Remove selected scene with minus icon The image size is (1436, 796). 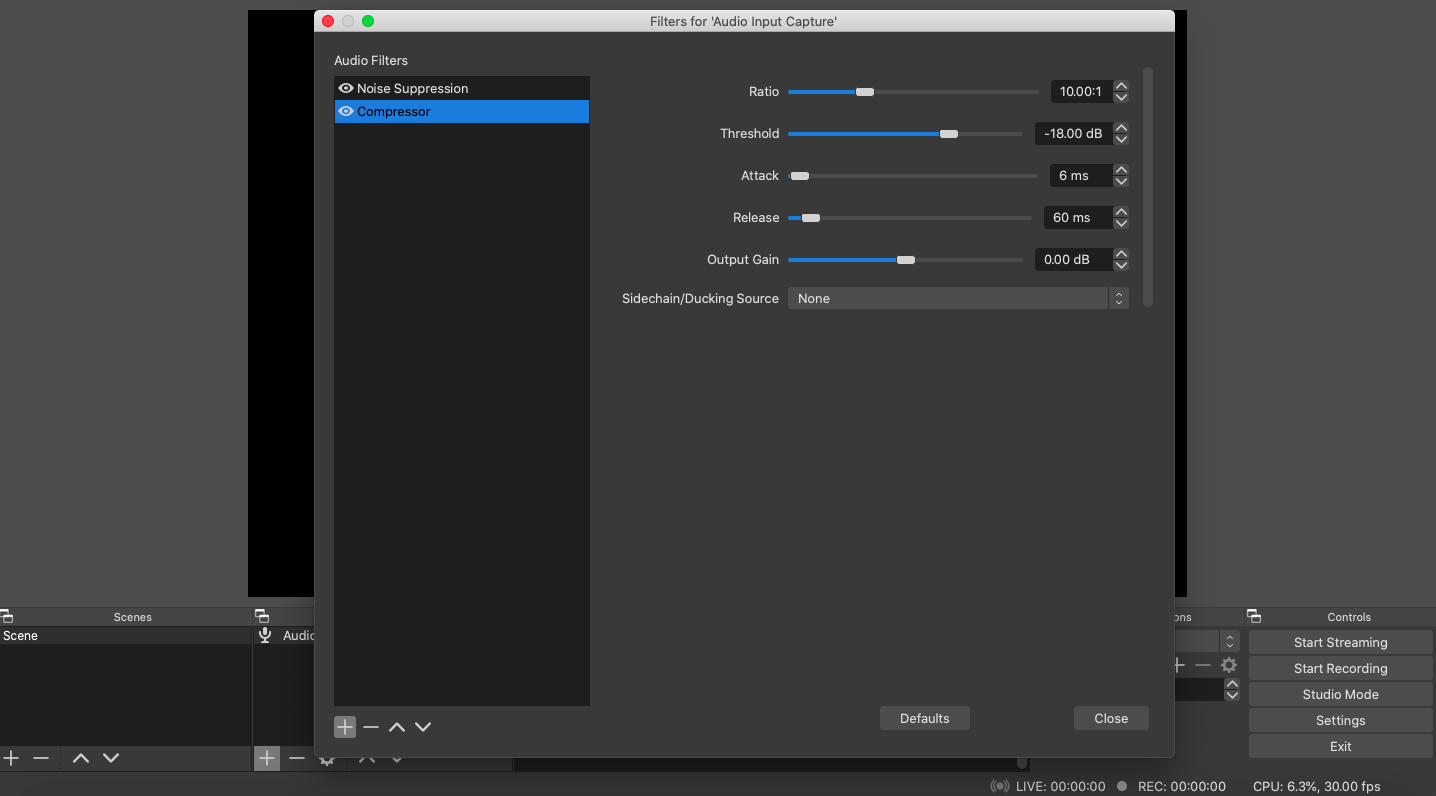click(41, 758)
